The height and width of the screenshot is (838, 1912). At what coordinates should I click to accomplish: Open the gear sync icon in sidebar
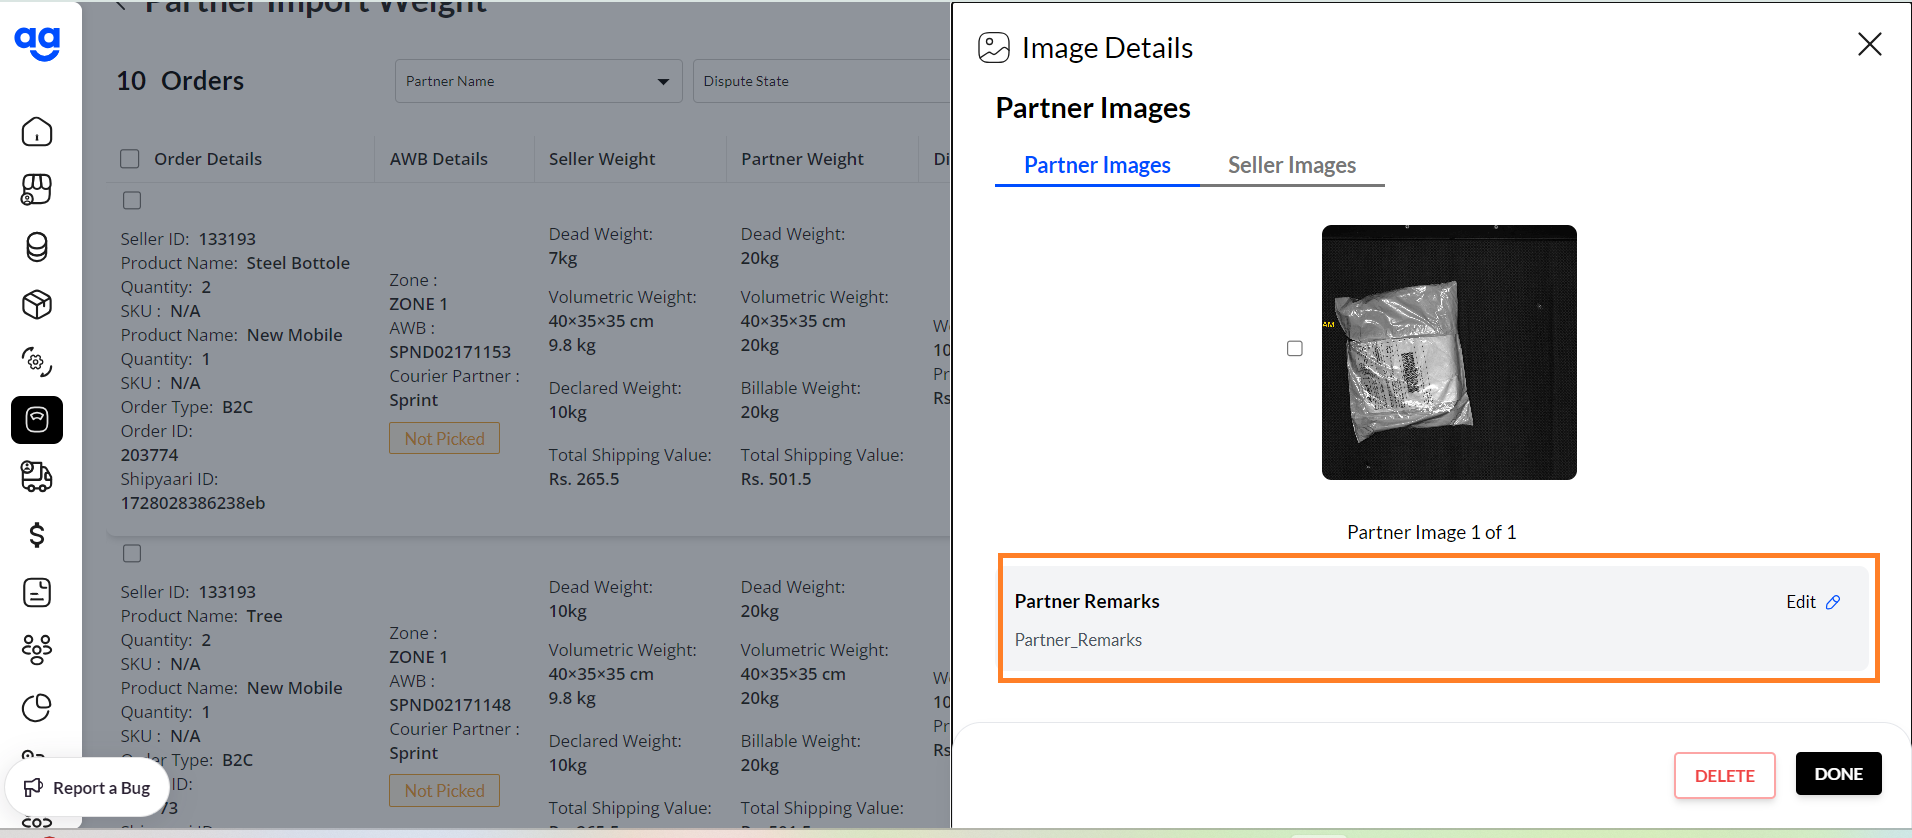click(37, 362)
